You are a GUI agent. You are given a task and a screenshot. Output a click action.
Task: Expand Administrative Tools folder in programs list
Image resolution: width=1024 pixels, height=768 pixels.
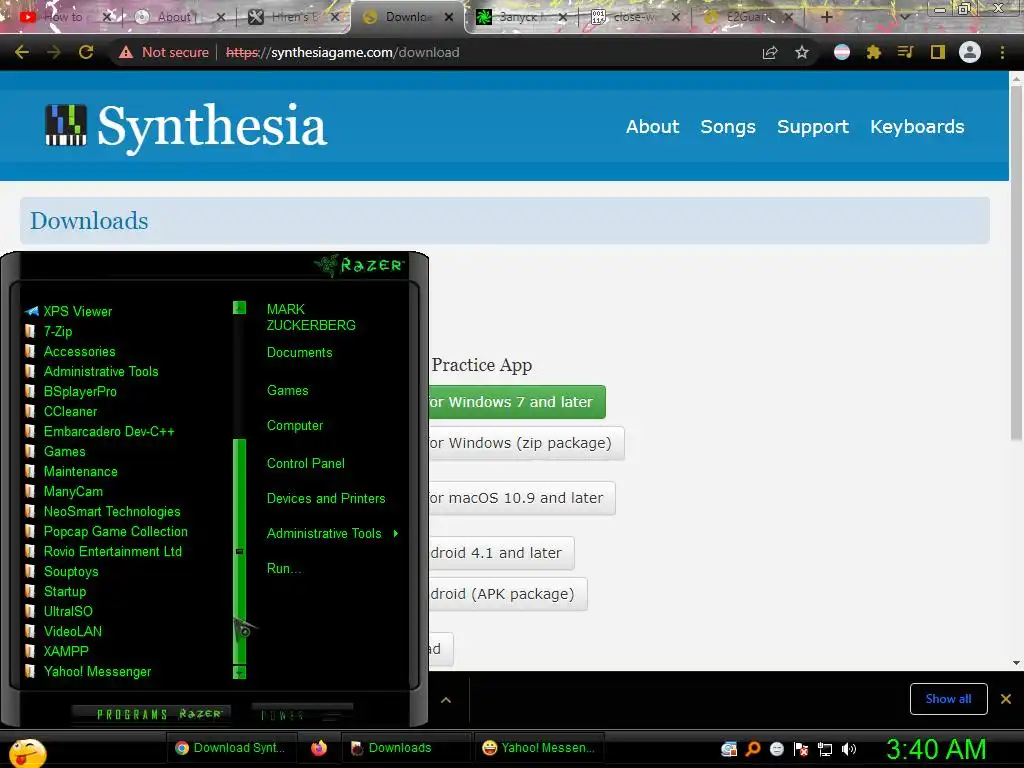pyautogui.click(x=101, y=371)
